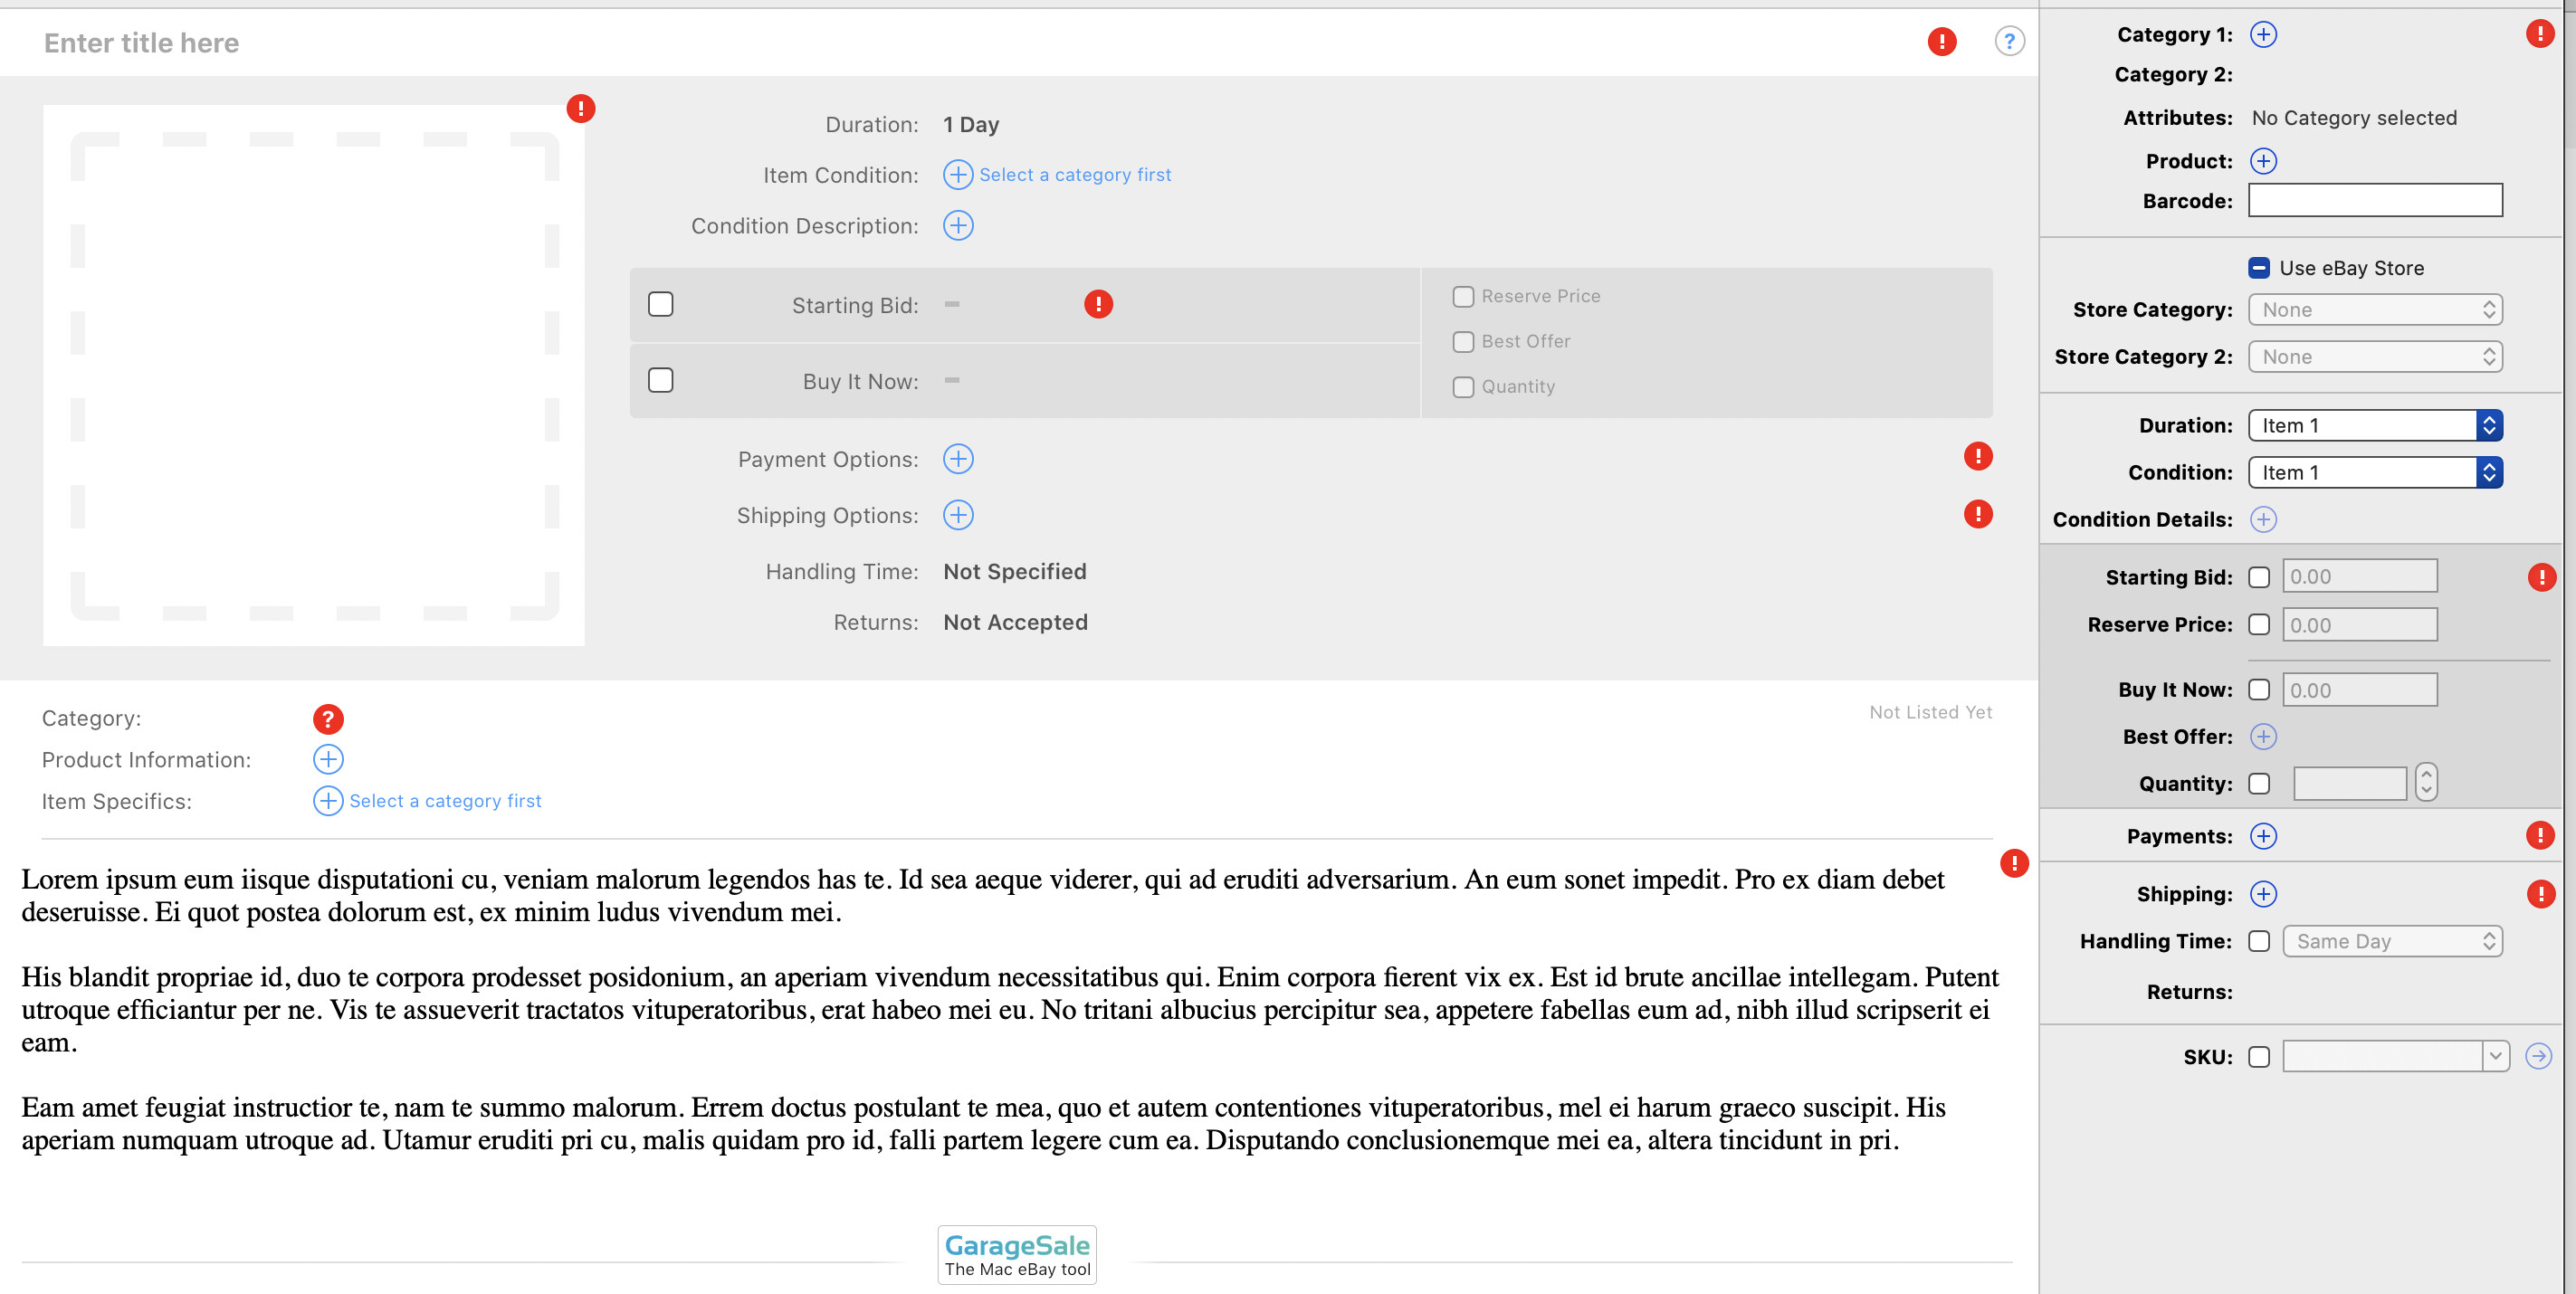This screenshot has height=1294, width=2576.
Task: Open Store Category 2 dropdown
Action: click(x=2374, y=356)
